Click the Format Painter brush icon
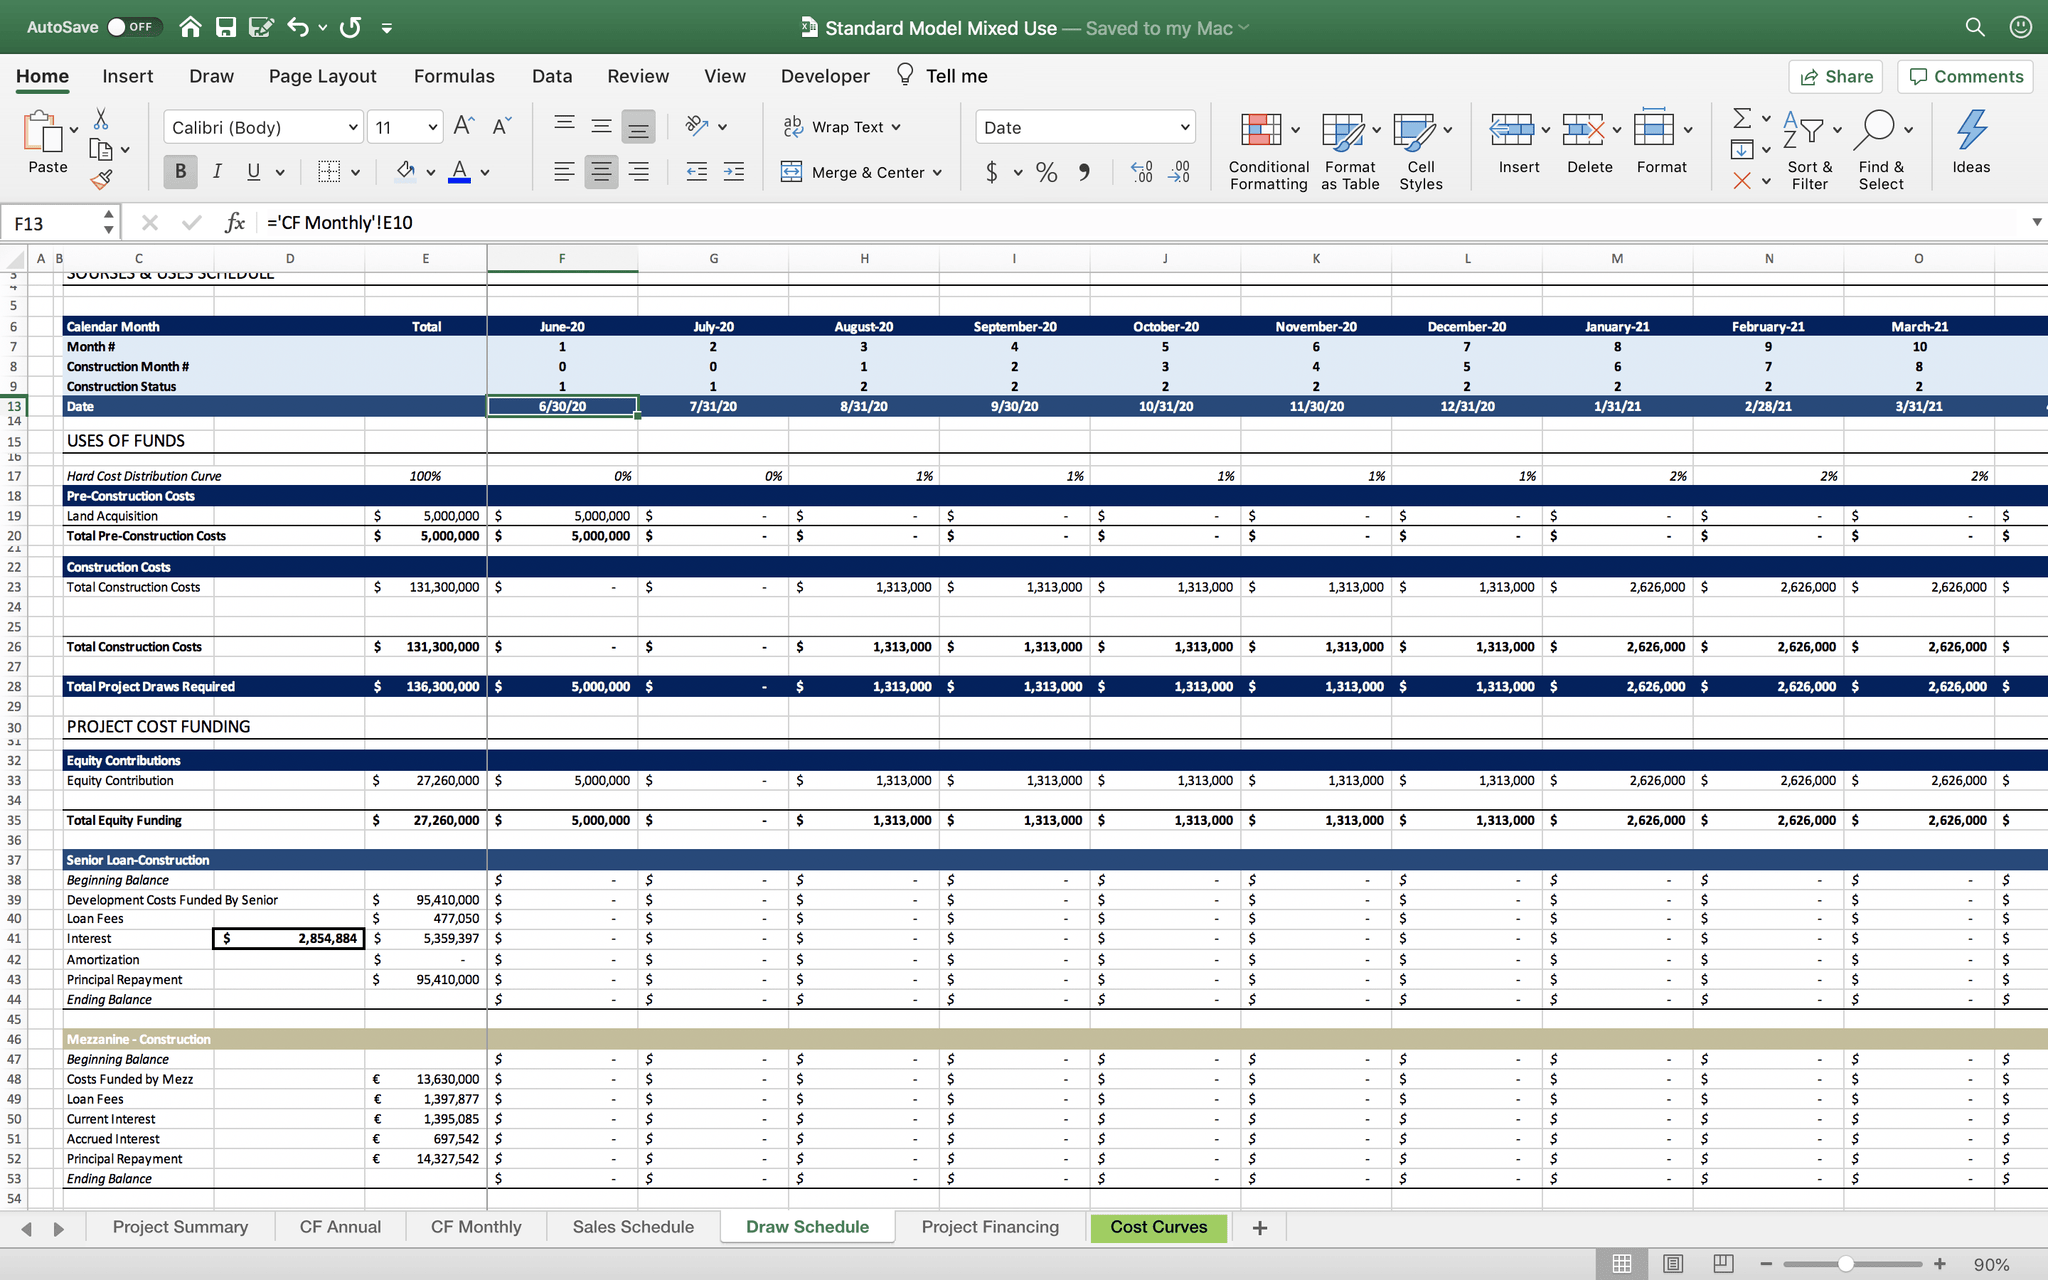This screenshot has width=2048, height=1280. point(101,179)
